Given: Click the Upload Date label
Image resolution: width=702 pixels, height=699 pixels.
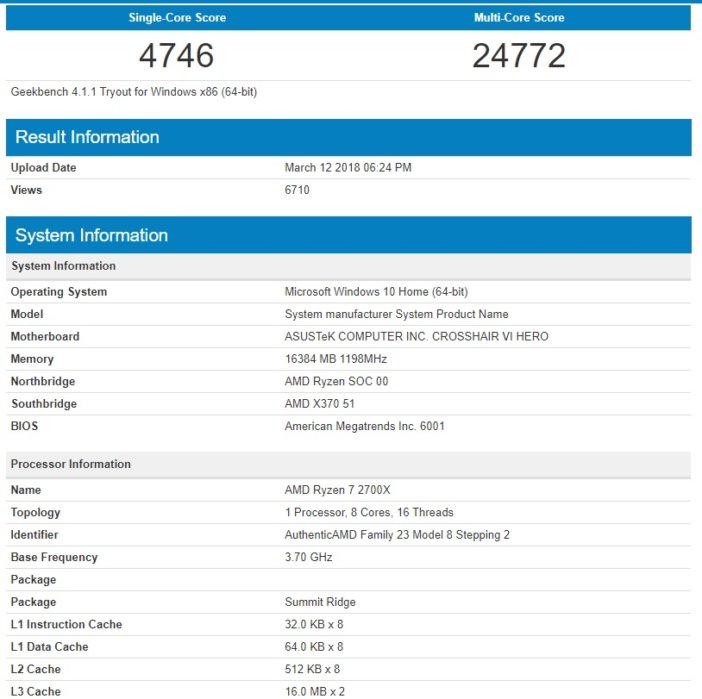Looking at the screenshot, I should point(43,167).
